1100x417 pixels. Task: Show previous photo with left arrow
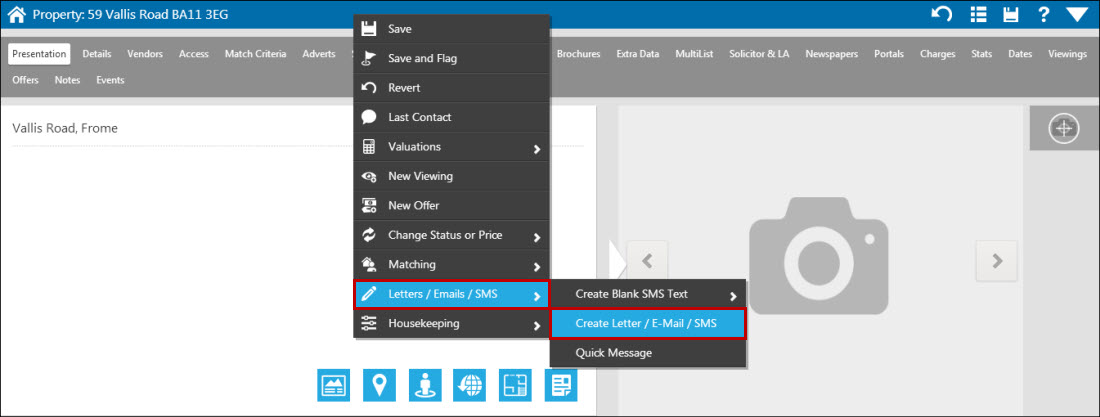(647, 260)
